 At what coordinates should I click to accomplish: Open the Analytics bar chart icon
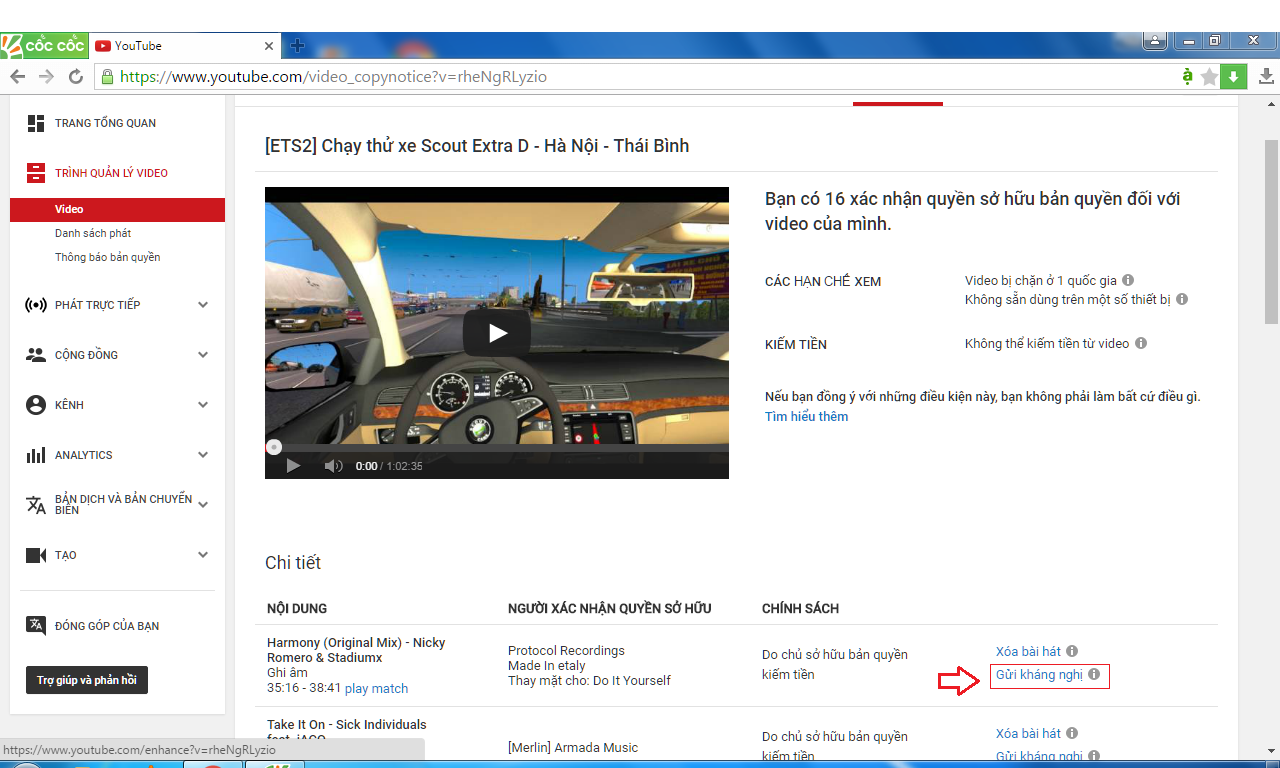36,455
